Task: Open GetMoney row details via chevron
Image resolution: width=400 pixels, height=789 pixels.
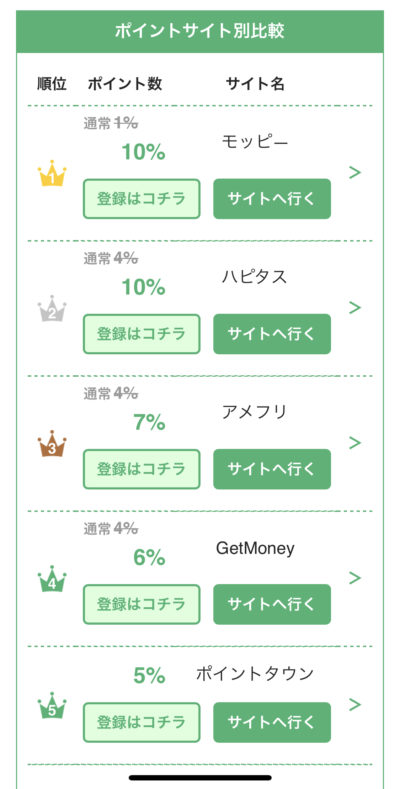Action: [355, 578]
